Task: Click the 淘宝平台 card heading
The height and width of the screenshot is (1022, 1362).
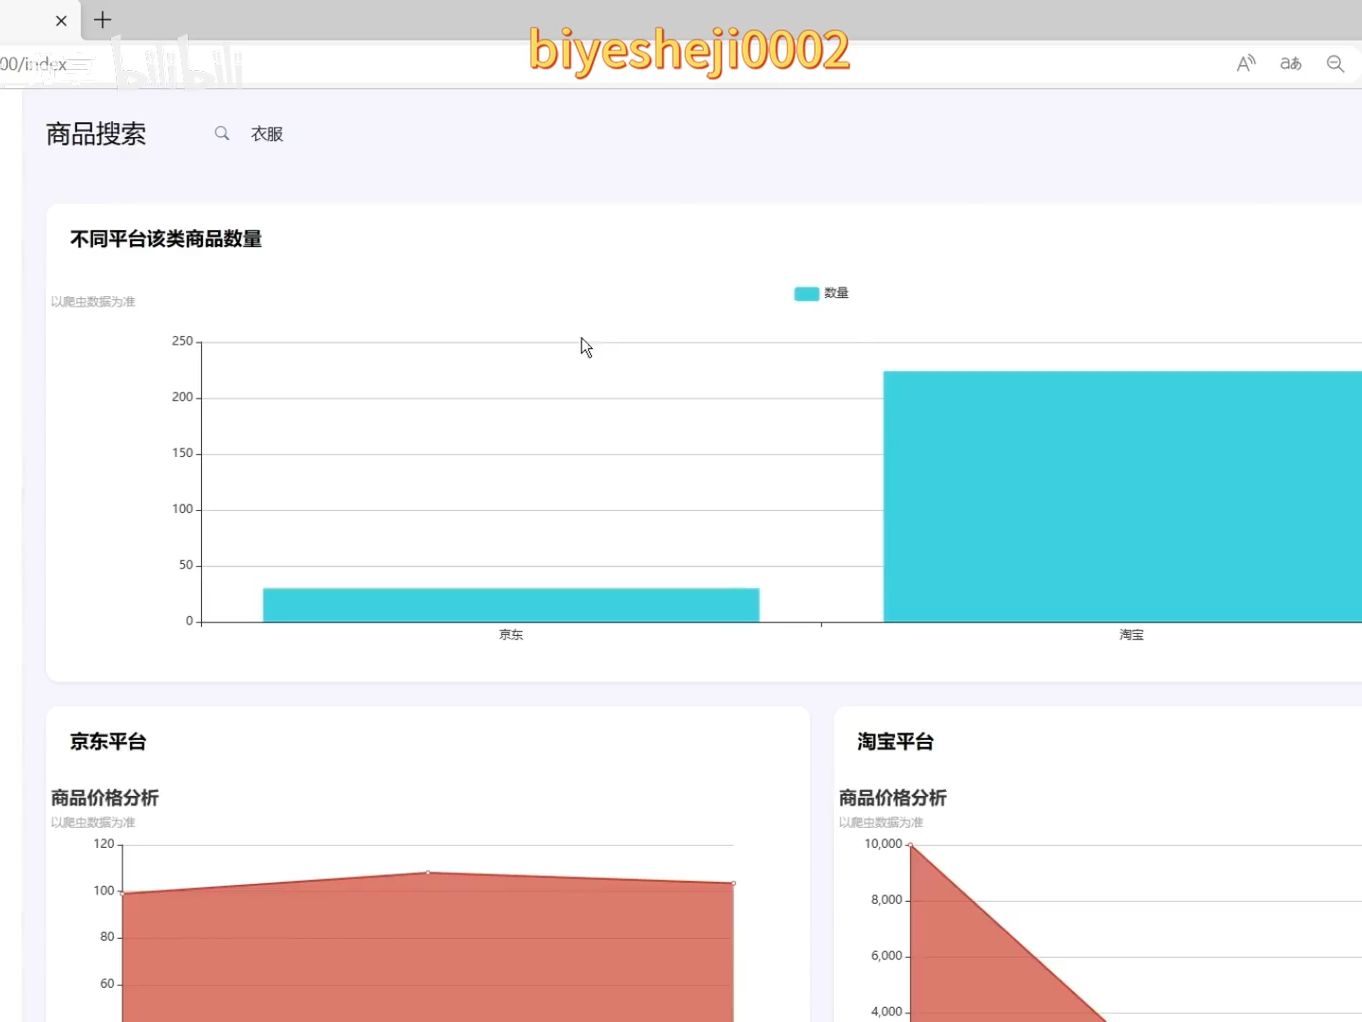Action: click(895, 742)
